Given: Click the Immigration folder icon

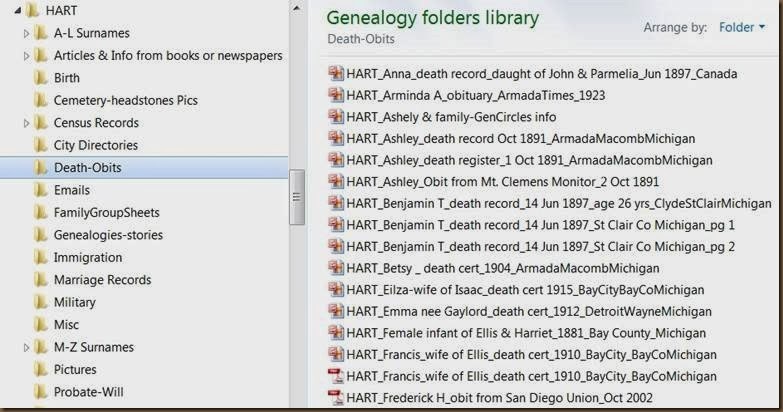Looking at the screenshot, I should 41,258.
